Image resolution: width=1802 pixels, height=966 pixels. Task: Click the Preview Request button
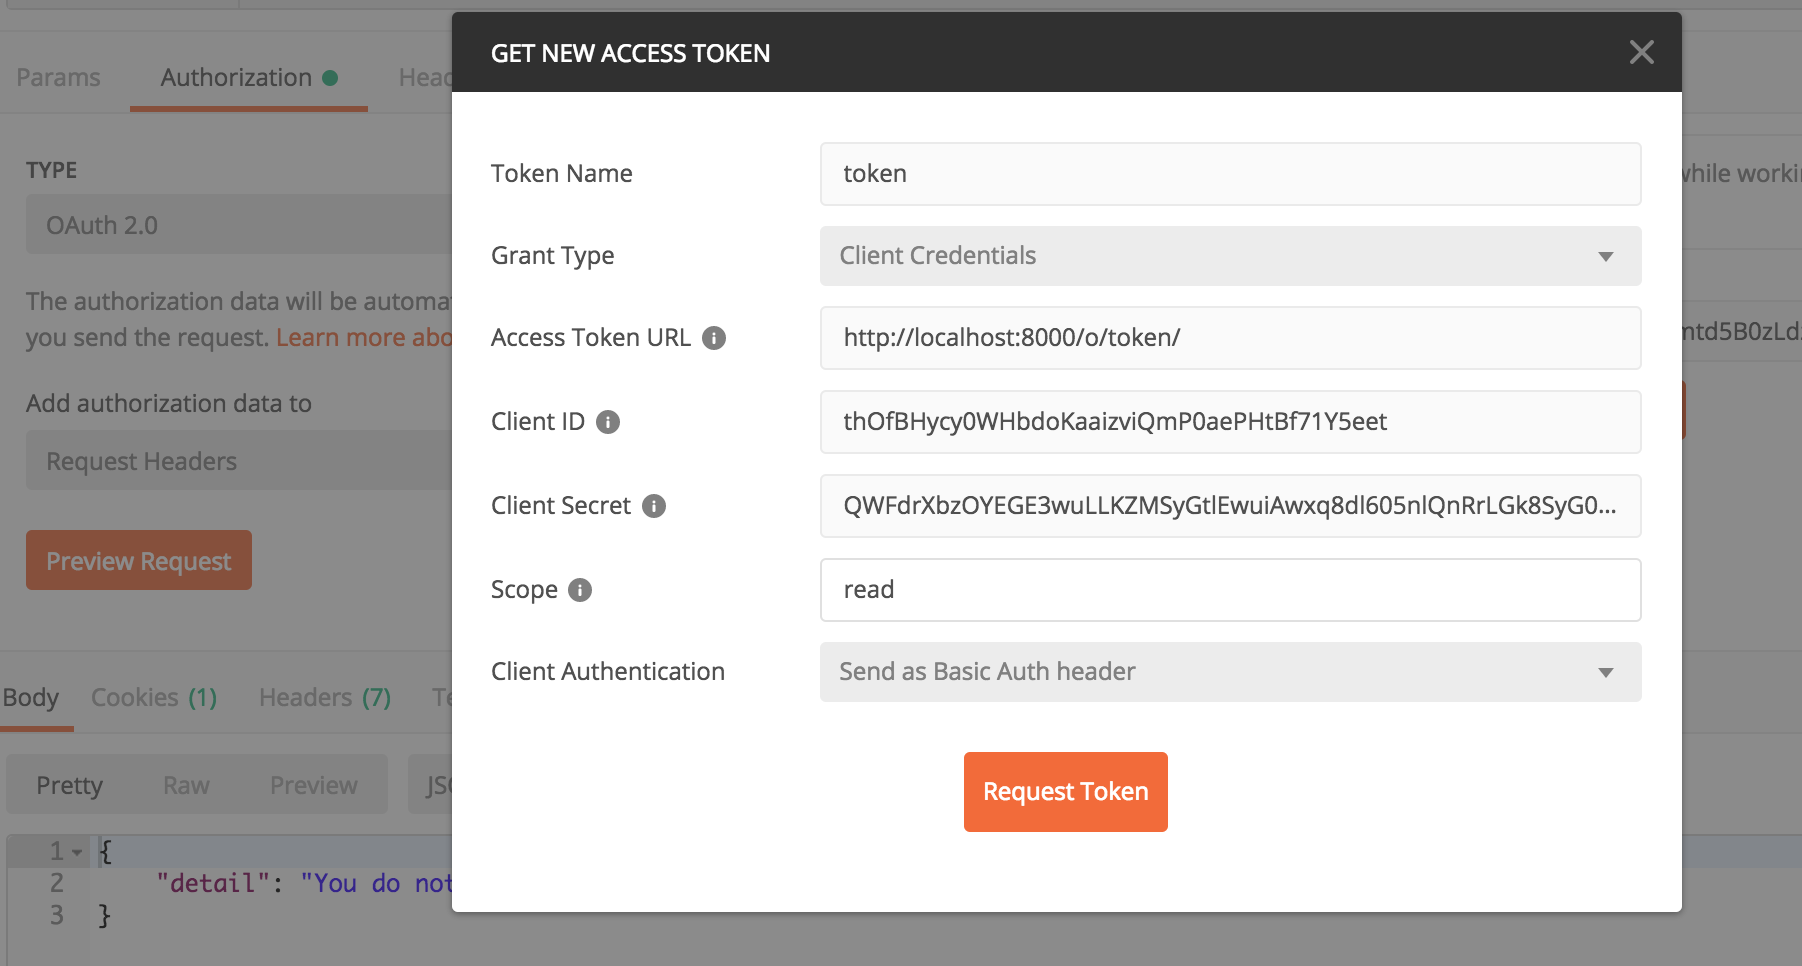coord(139,561)
